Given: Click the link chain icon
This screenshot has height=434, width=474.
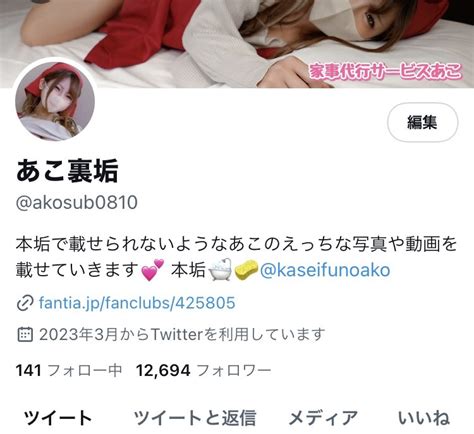Looking at the screenshot, I should [x=25, y=303].
